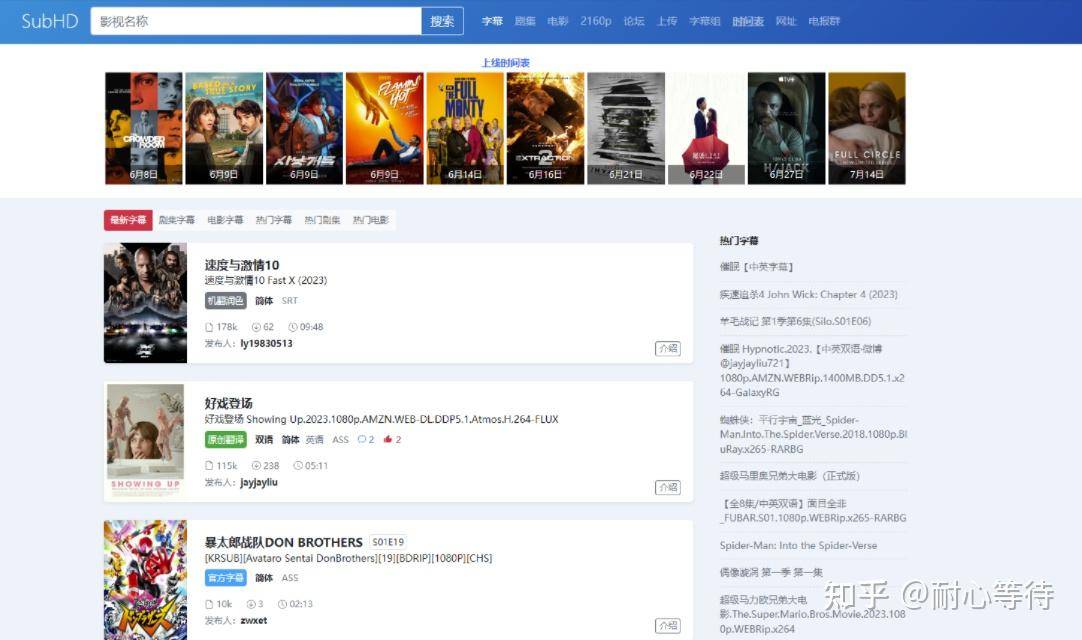Open the 网址 nav item

click(786, 21)
